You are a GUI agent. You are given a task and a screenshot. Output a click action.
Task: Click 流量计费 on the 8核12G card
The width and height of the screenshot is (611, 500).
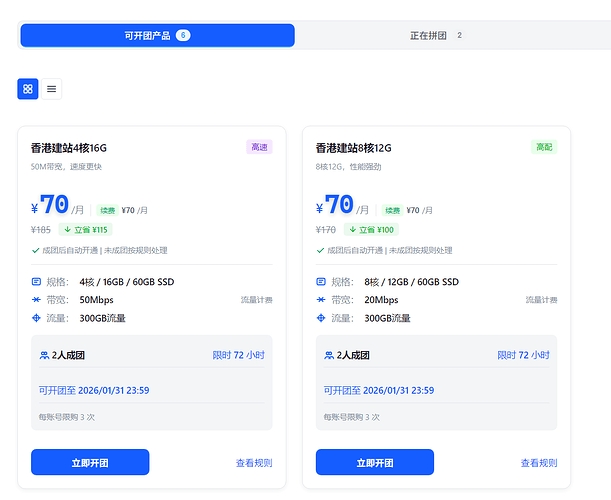coord(542,300)
